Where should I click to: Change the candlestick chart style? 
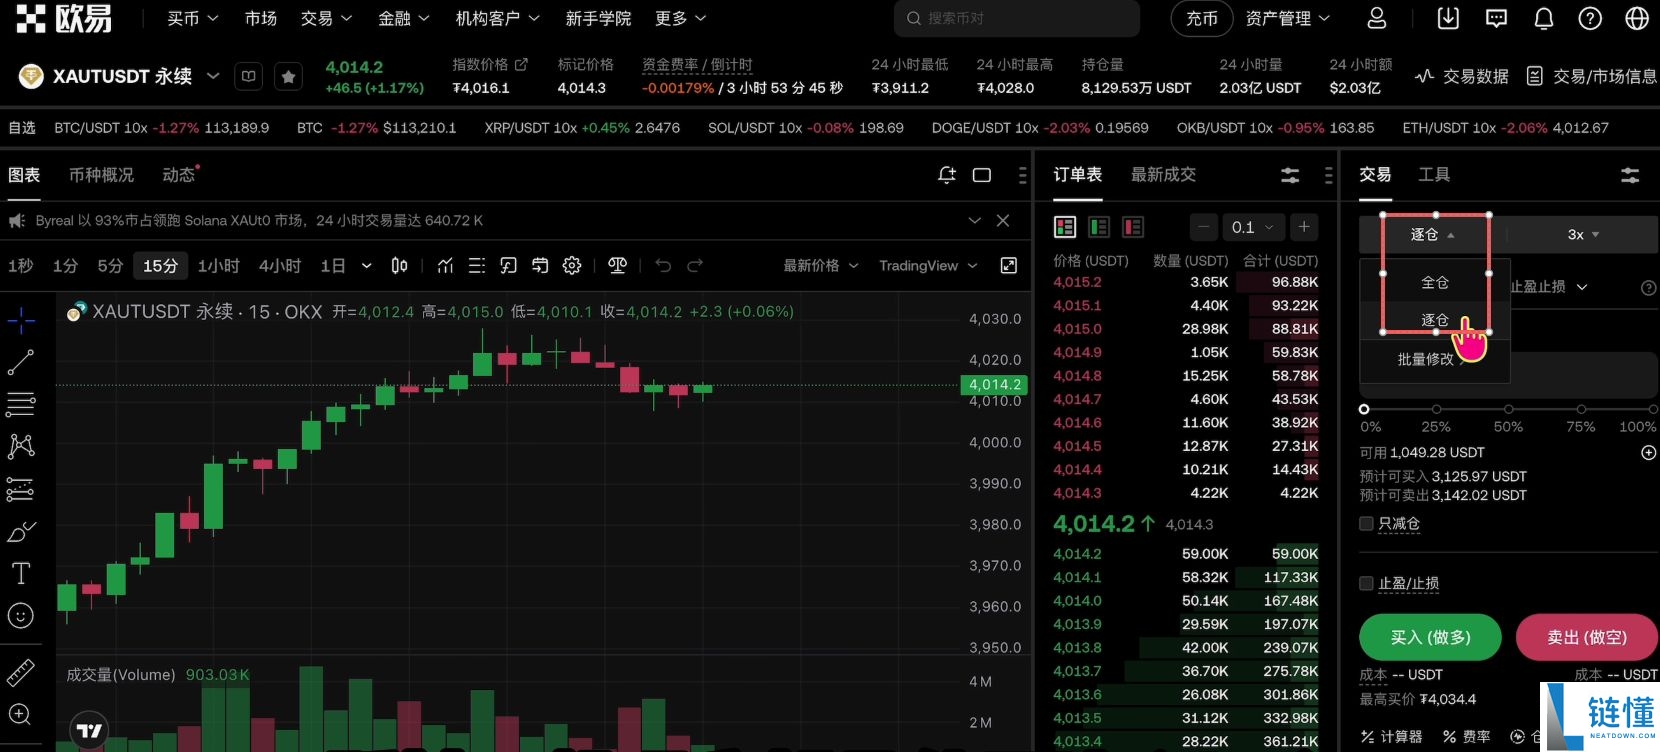pos(399,265)
